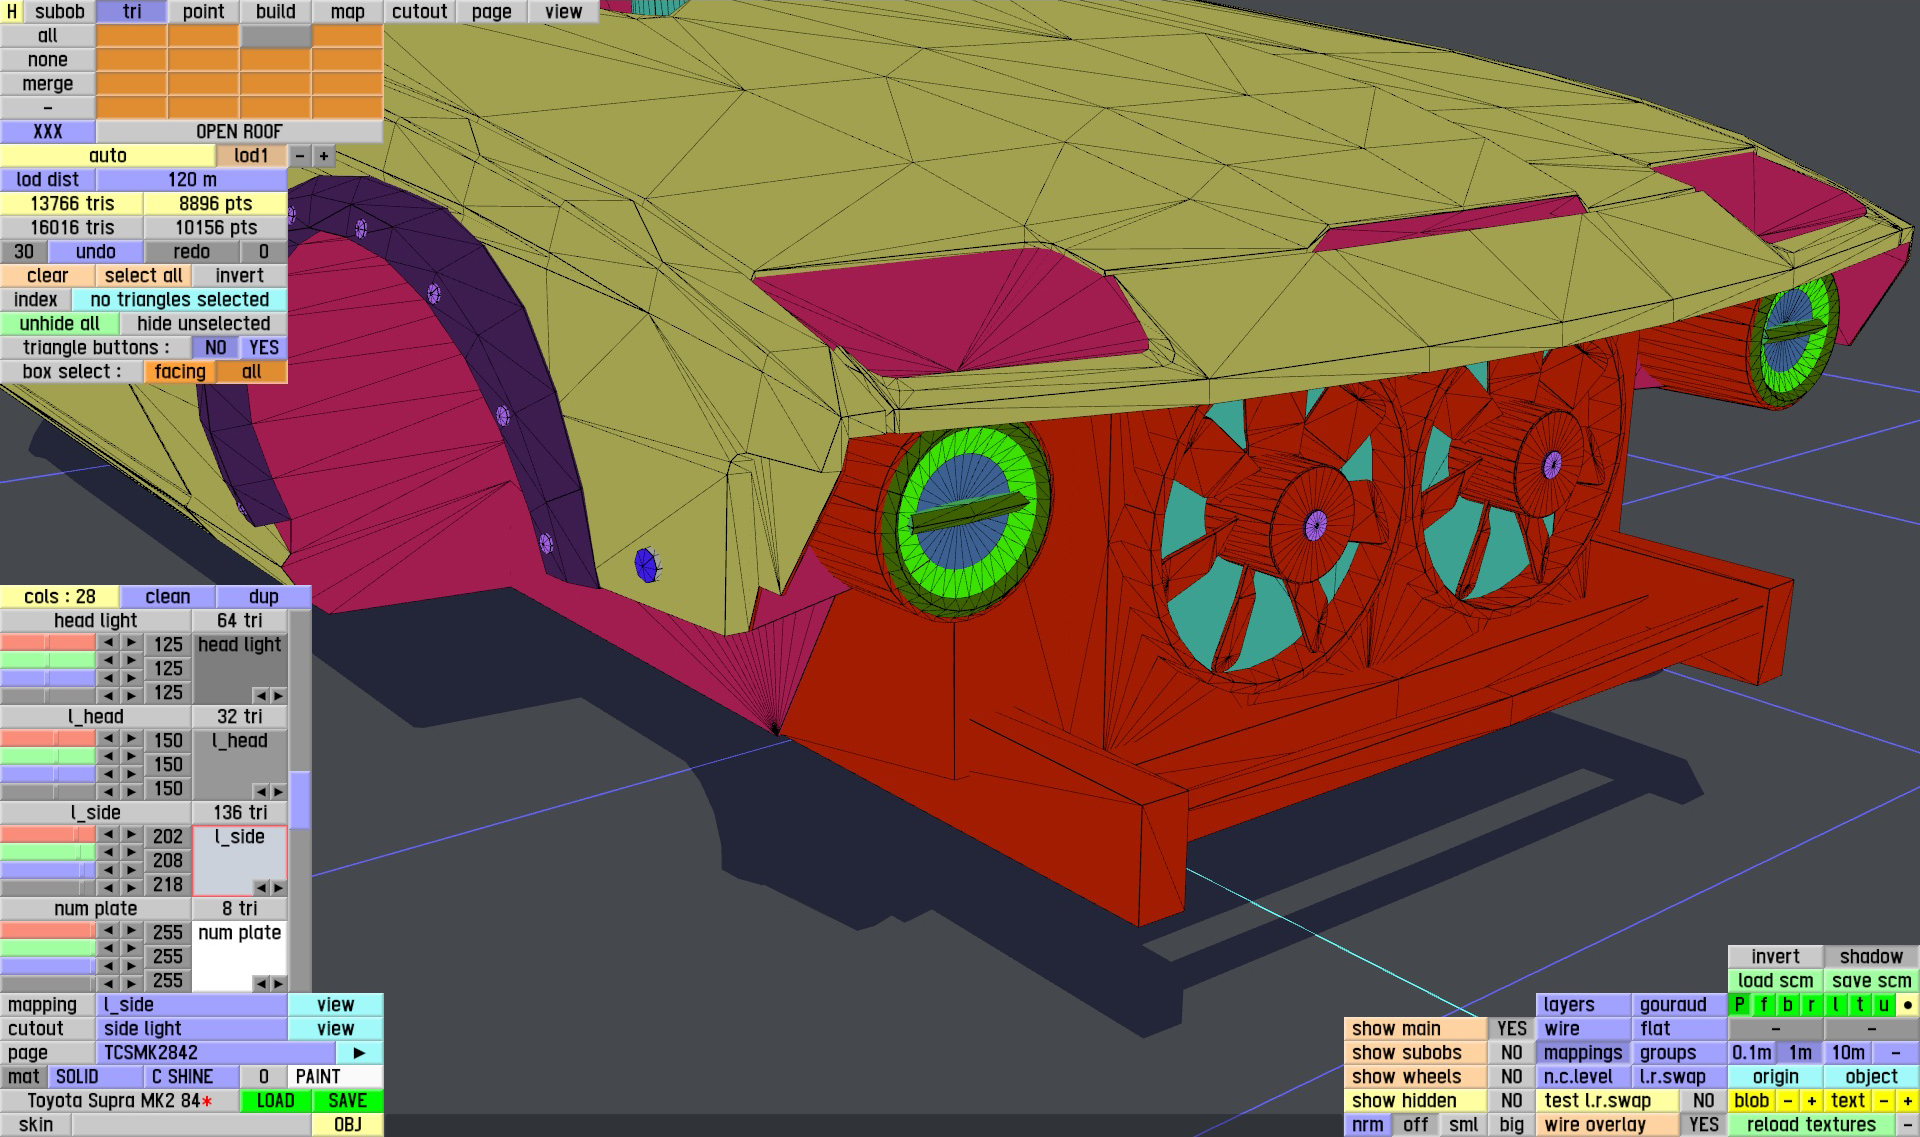Click the minus button beside lod1

coord(300,156)
